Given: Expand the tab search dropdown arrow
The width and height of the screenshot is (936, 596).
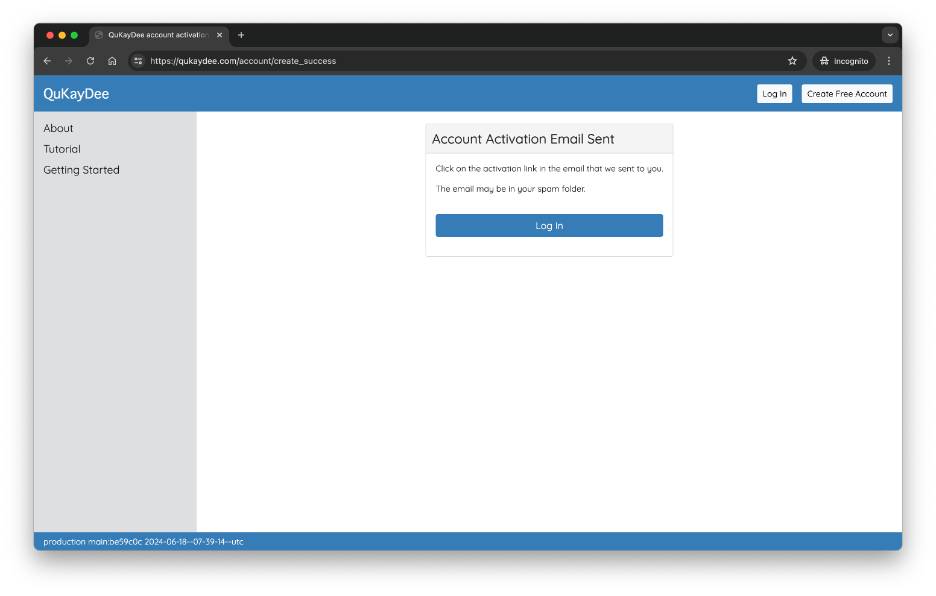Looking at the screenshot, I should pos(889,35).
